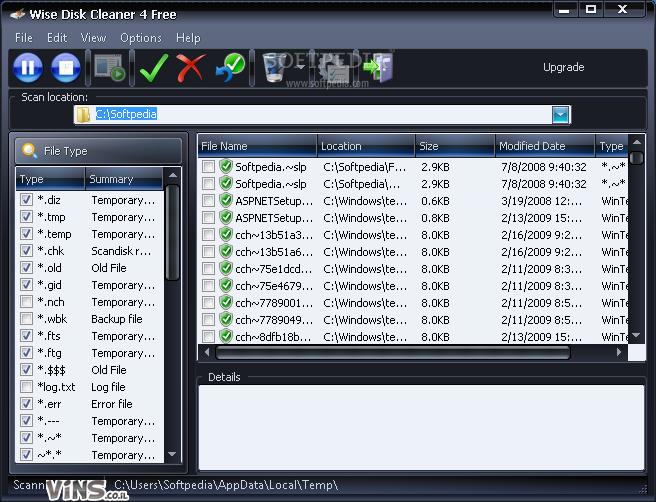The width and height of the screenshot is (656, 502).
Task: Sort file types by Type column
Action: pos(51,179)
